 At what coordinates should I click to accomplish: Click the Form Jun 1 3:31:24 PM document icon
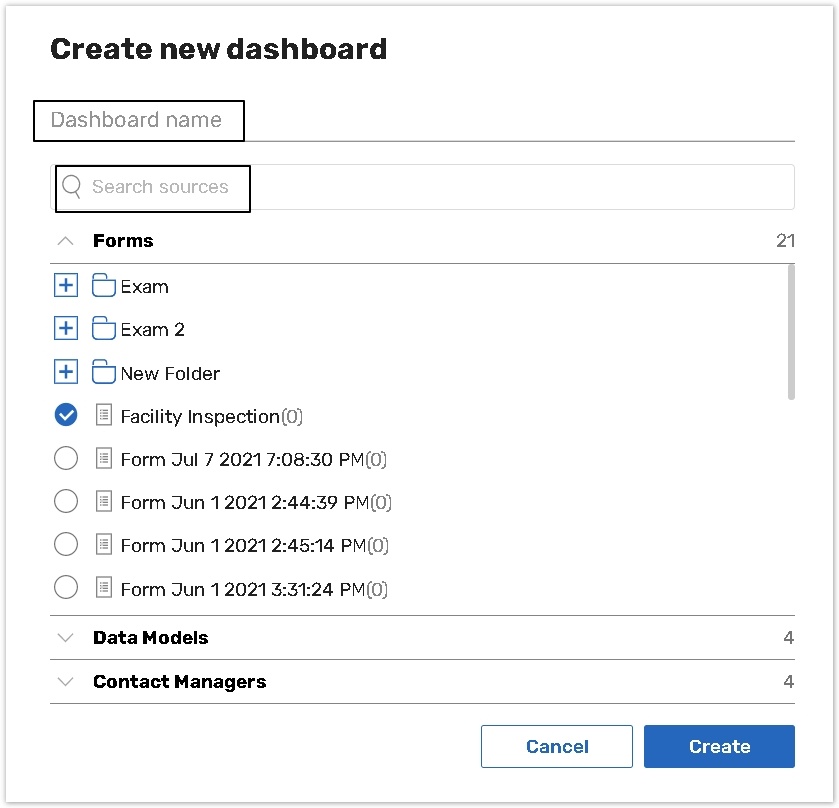103,589
